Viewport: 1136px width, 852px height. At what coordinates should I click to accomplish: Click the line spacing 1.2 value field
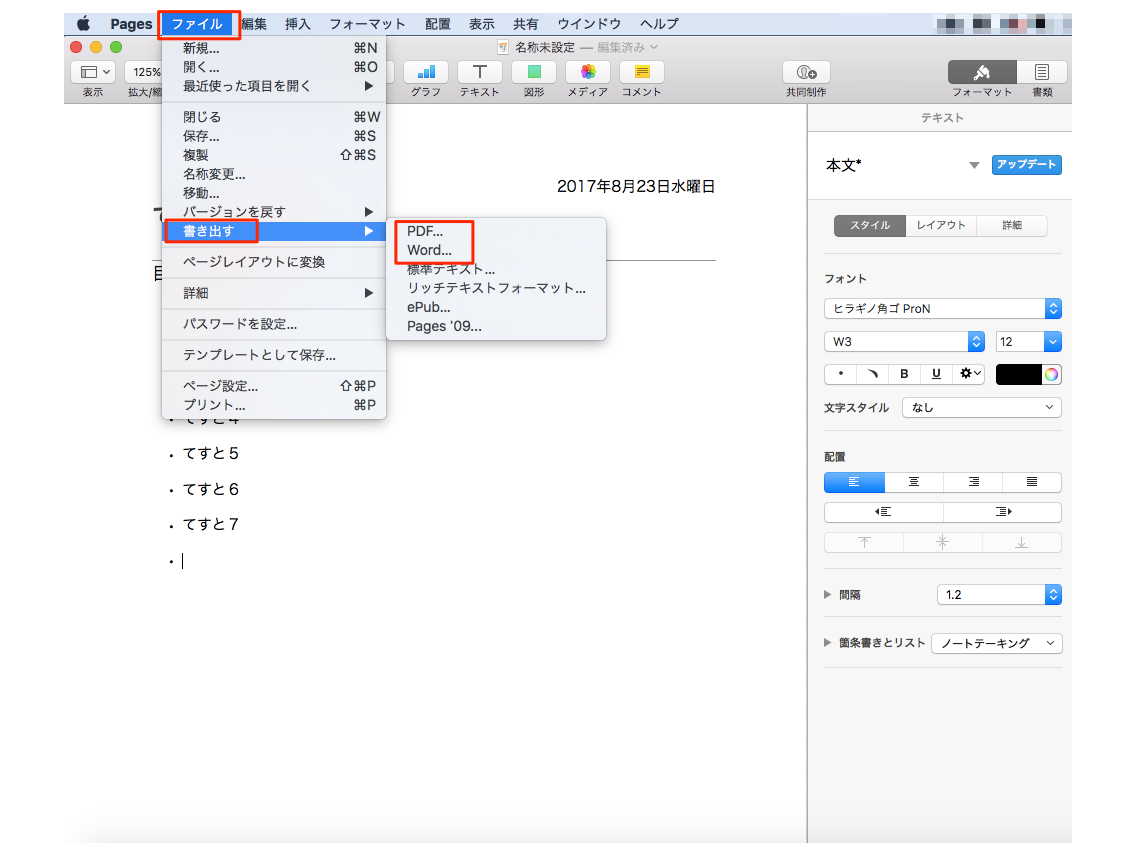[990, 595]
